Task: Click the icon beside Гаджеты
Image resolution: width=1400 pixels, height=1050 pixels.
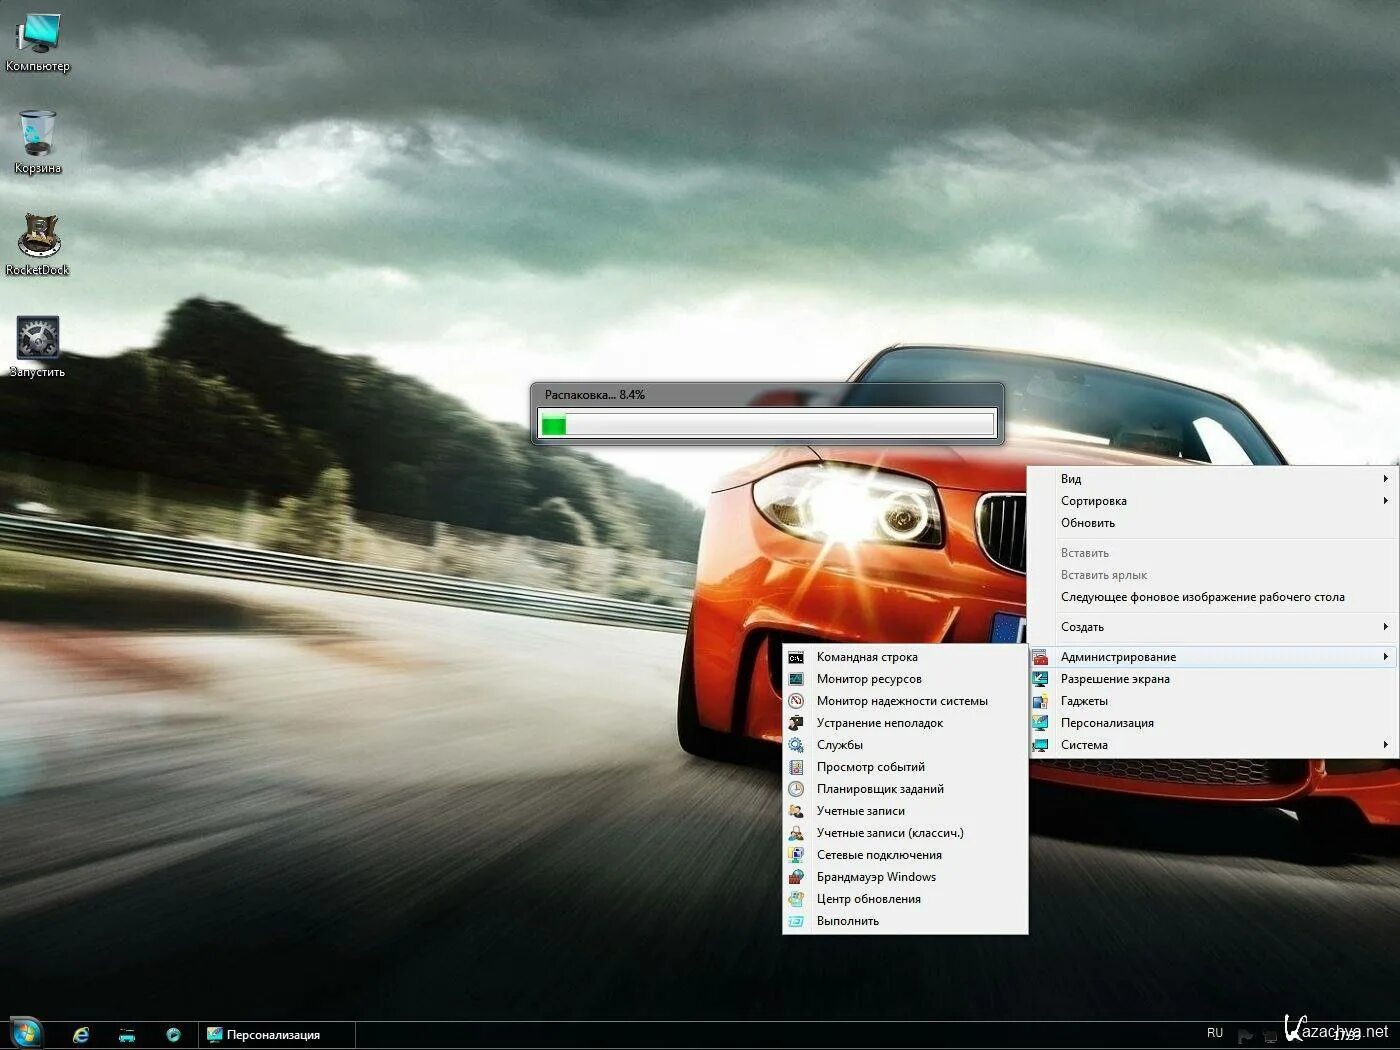Action: pos(1040,701)
